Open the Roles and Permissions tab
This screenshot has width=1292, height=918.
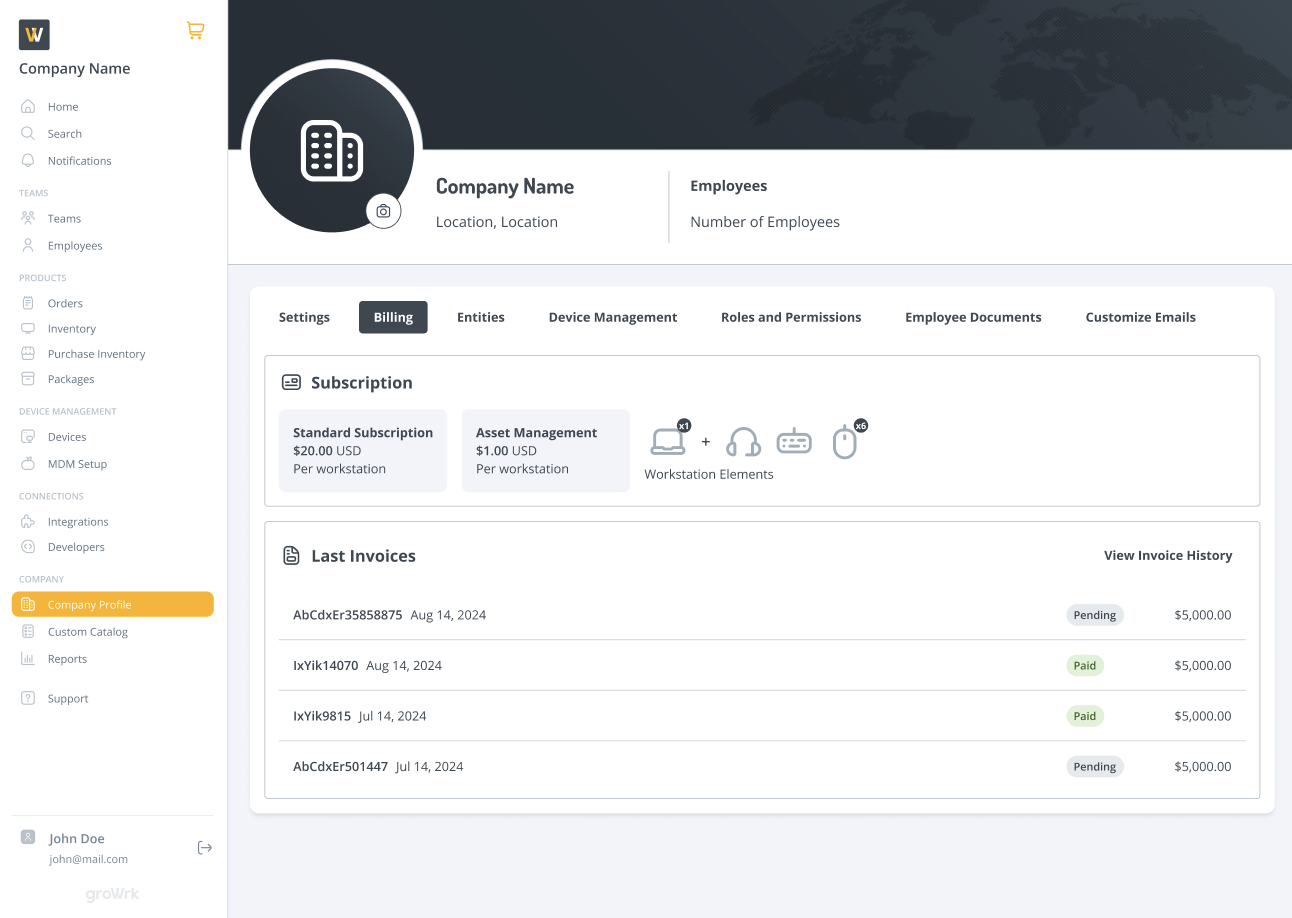coord(790,317)
